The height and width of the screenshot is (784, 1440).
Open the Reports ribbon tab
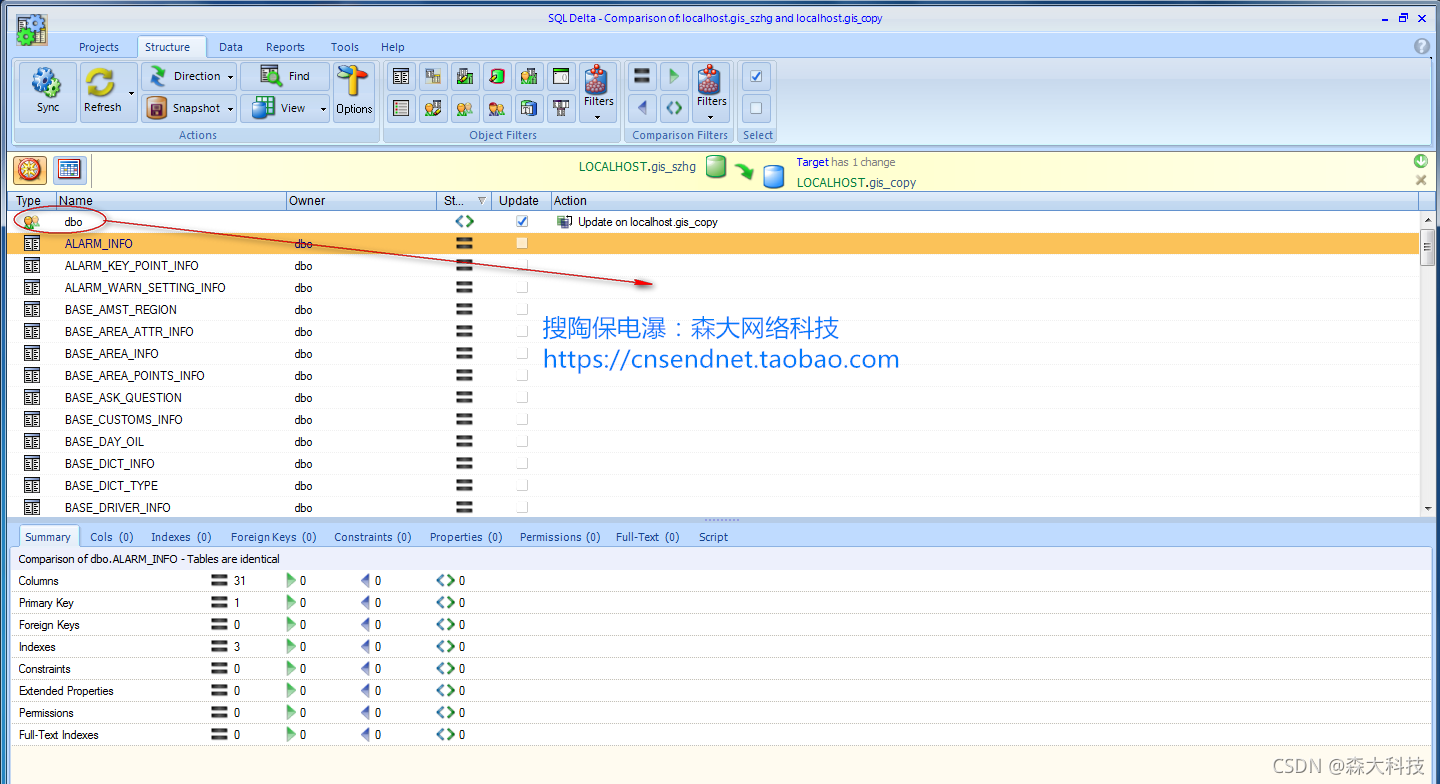tap(285, 47)
